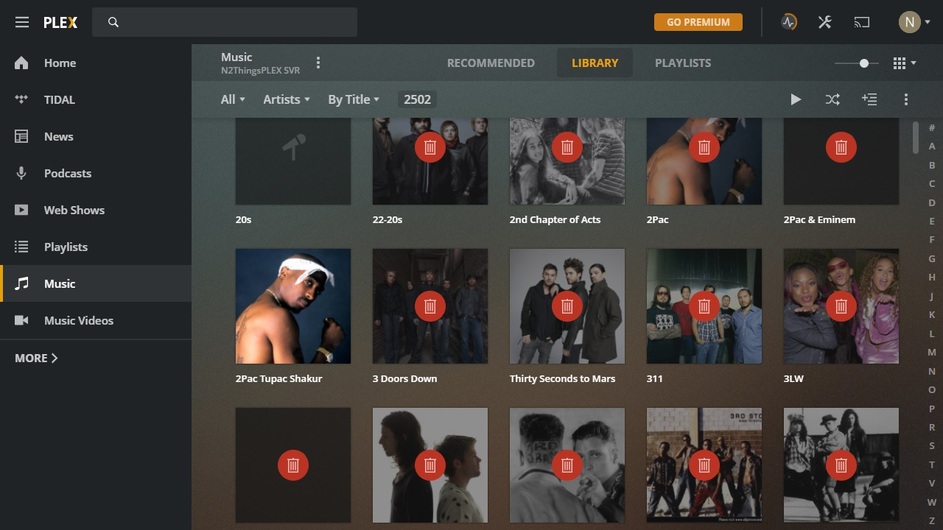943x530 pixels.
Task: Open Music library options menu
Action: pos(318,63)
